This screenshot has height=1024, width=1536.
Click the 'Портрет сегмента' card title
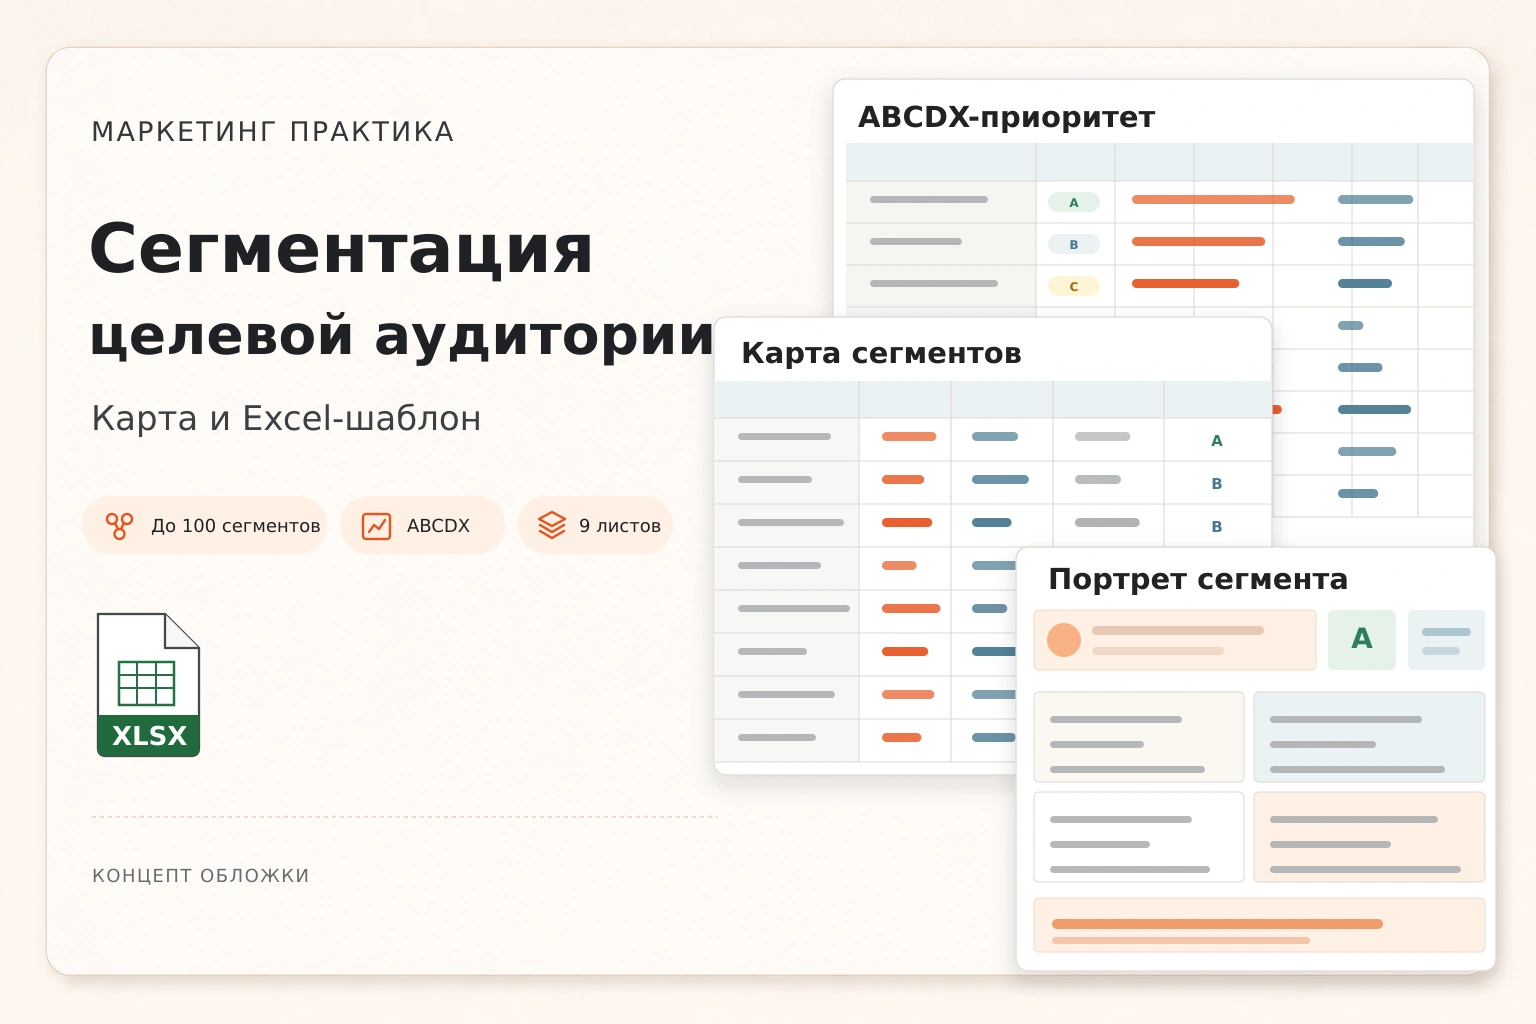pos(1198,580)
